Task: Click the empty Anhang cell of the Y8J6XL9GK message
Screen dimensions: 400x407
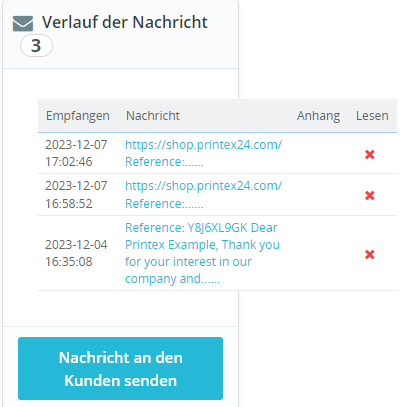Action: 318,253
